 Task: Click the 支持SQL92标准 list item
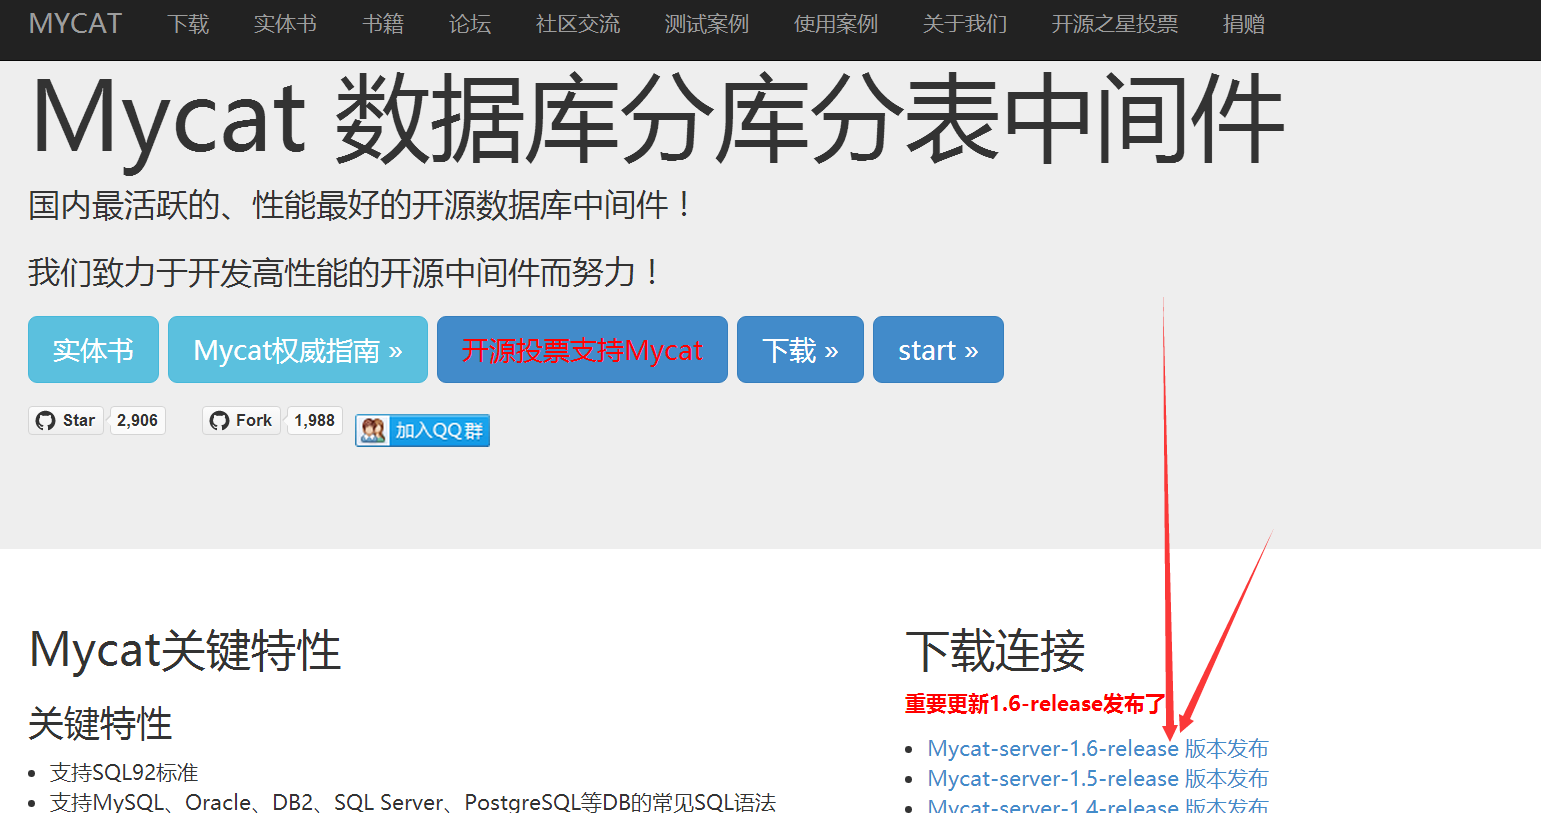point(124,773)
